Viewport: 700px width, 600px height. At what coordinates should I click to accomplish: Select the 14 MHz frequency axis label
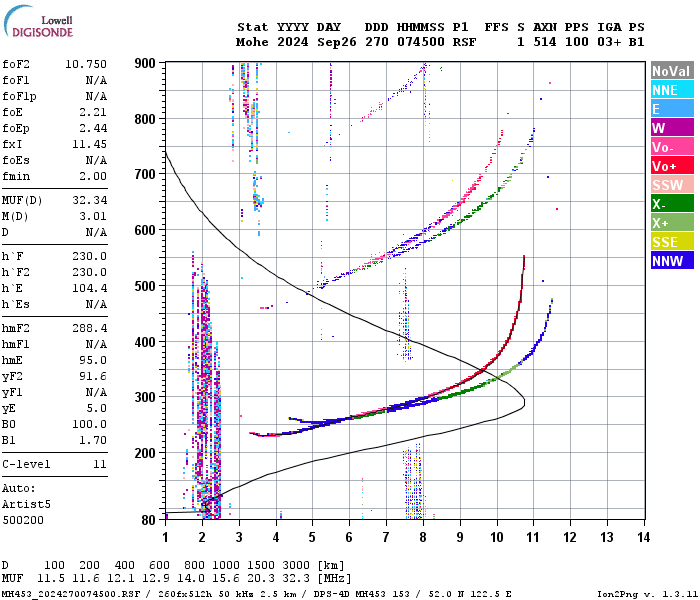point(643,537)
